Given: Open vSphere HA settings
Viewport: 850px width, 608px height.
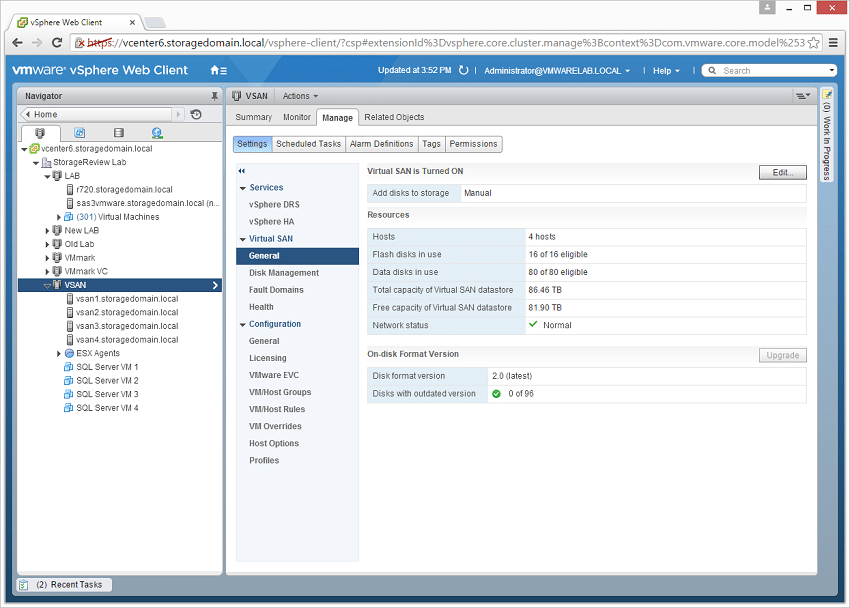Looking at the screenshot, I should [271, 222].
